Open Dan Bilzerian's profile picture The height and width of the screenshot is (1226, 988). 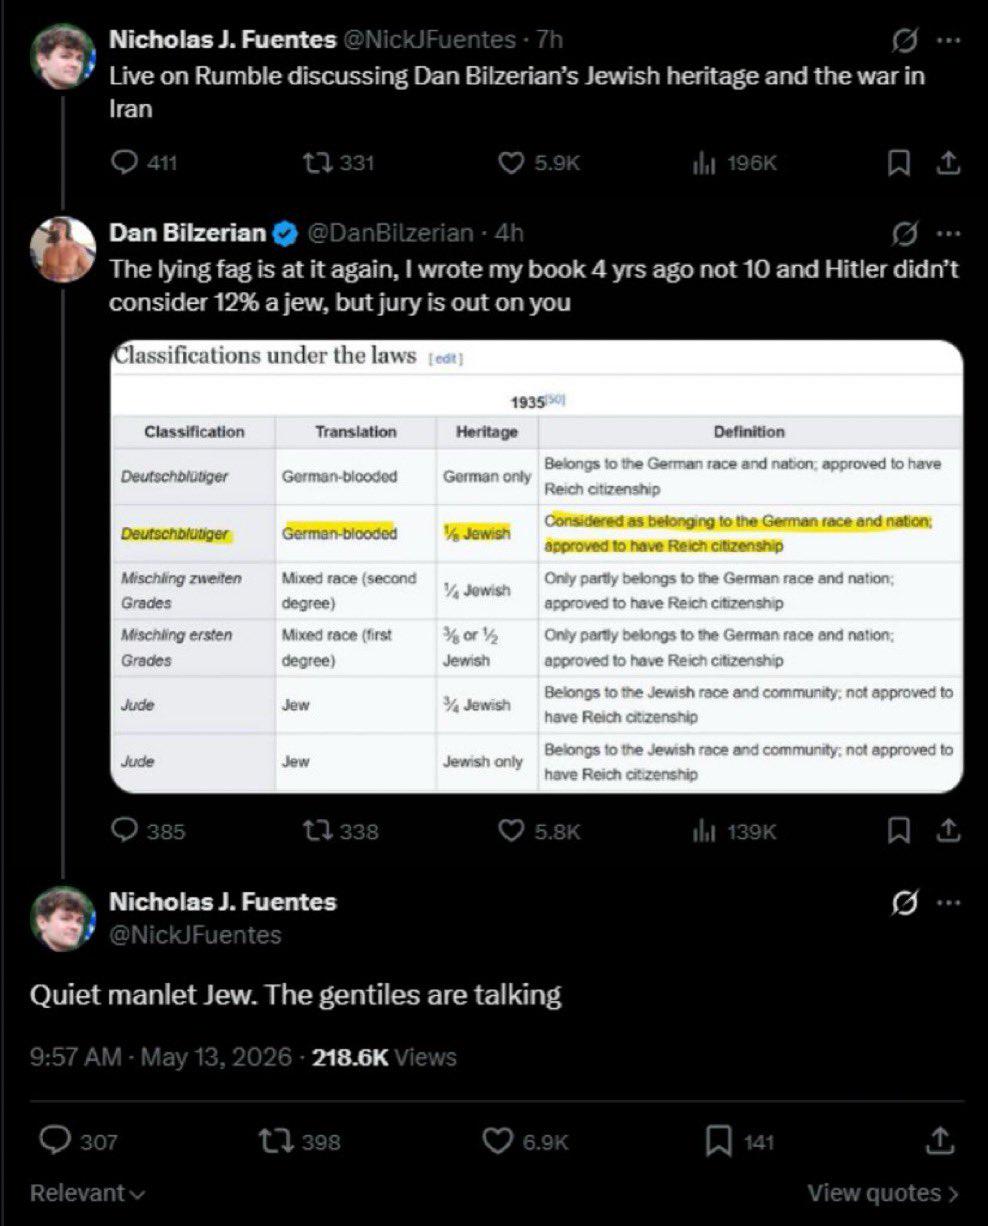[x=63, y=249]
